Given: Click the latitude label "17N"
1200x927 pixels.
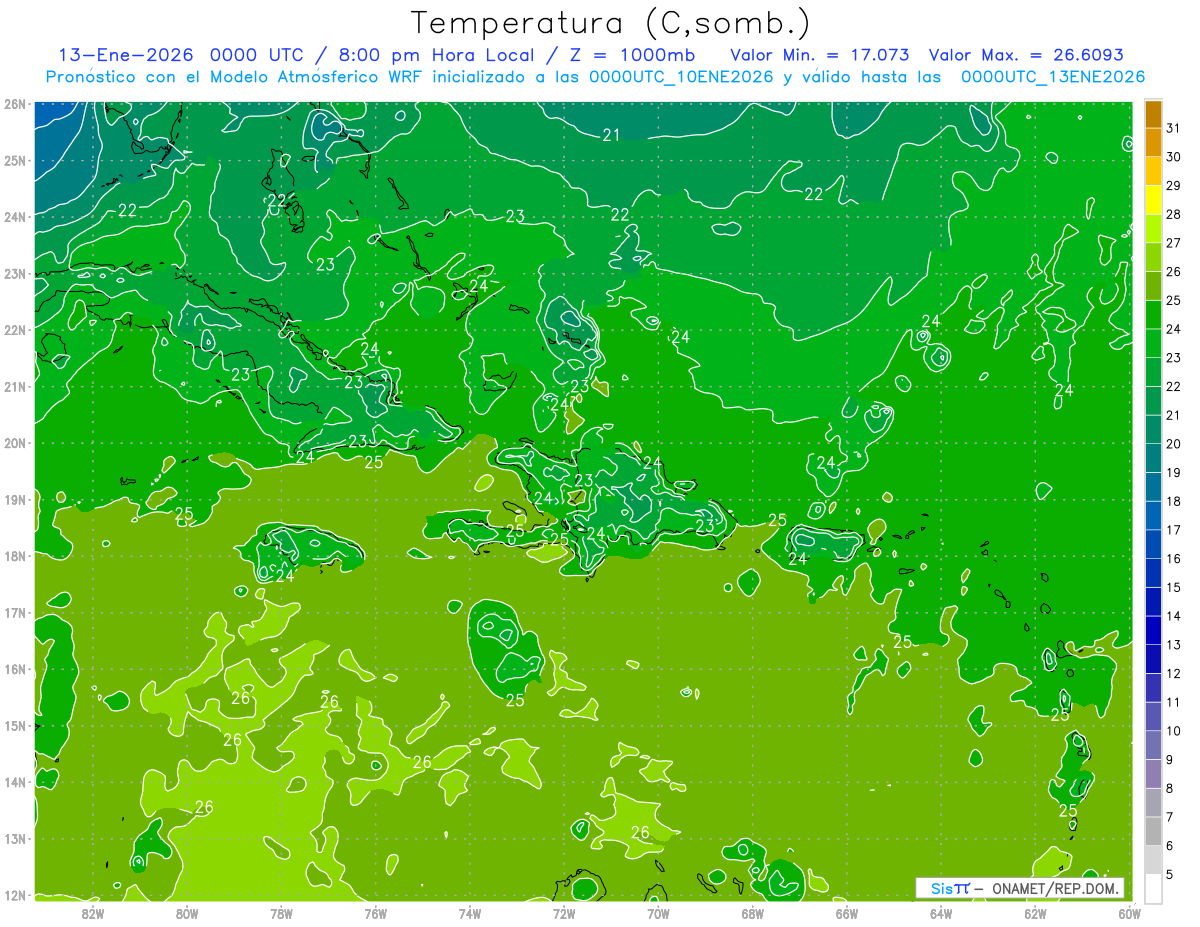Looking at the screenshot, I should (14, 612).
